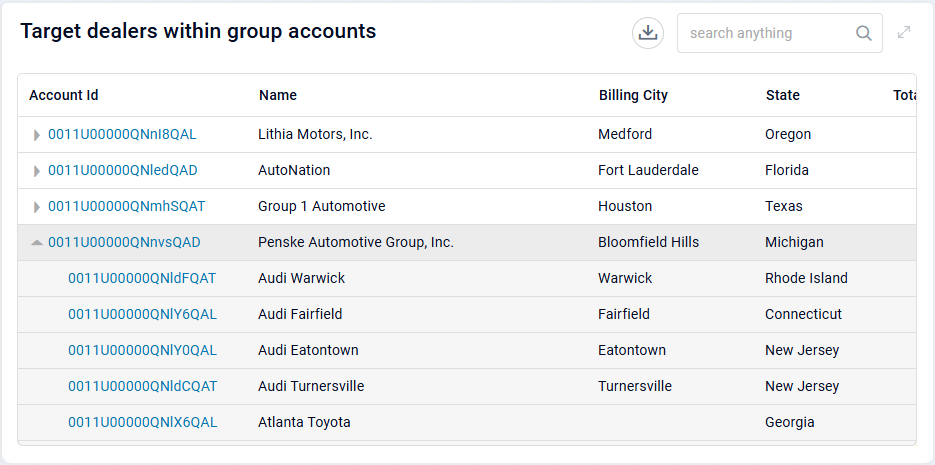This screenshot has height=465, width=935.
Task: Sort by Name column header
Action: coord(278,96)
